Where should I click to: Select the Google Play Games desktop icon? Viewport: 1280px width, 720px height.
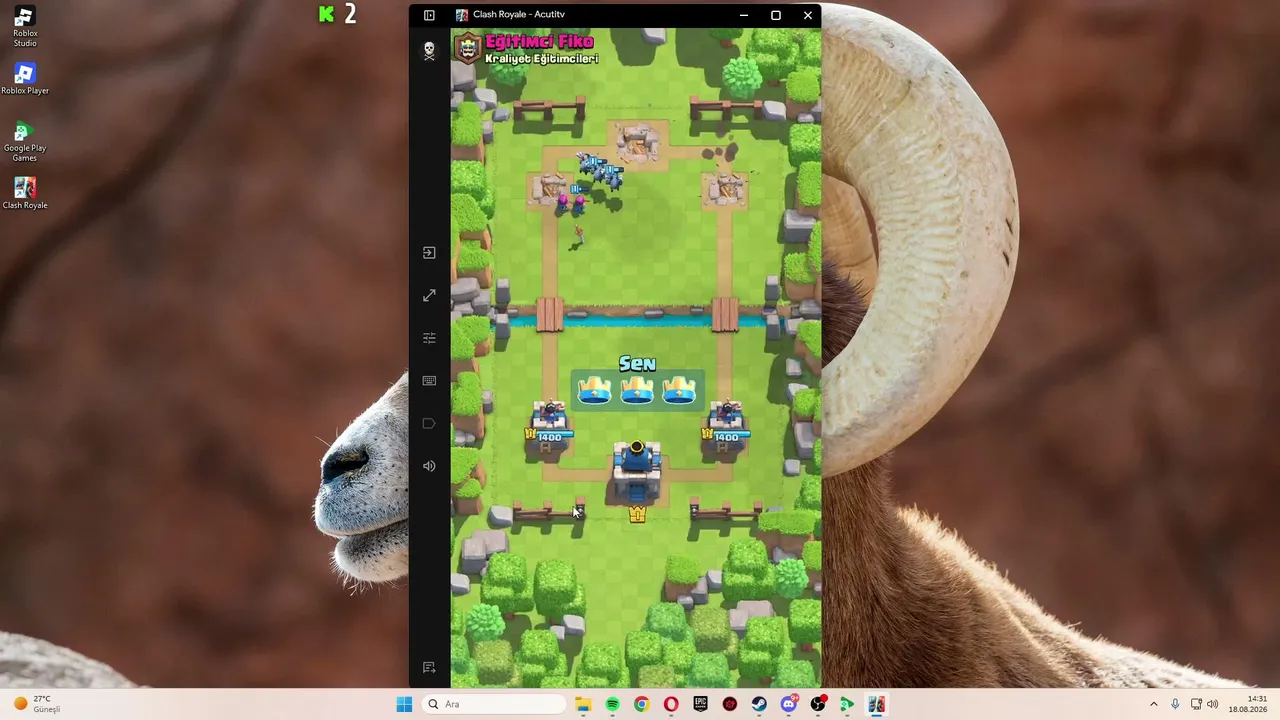pos(25,141)
